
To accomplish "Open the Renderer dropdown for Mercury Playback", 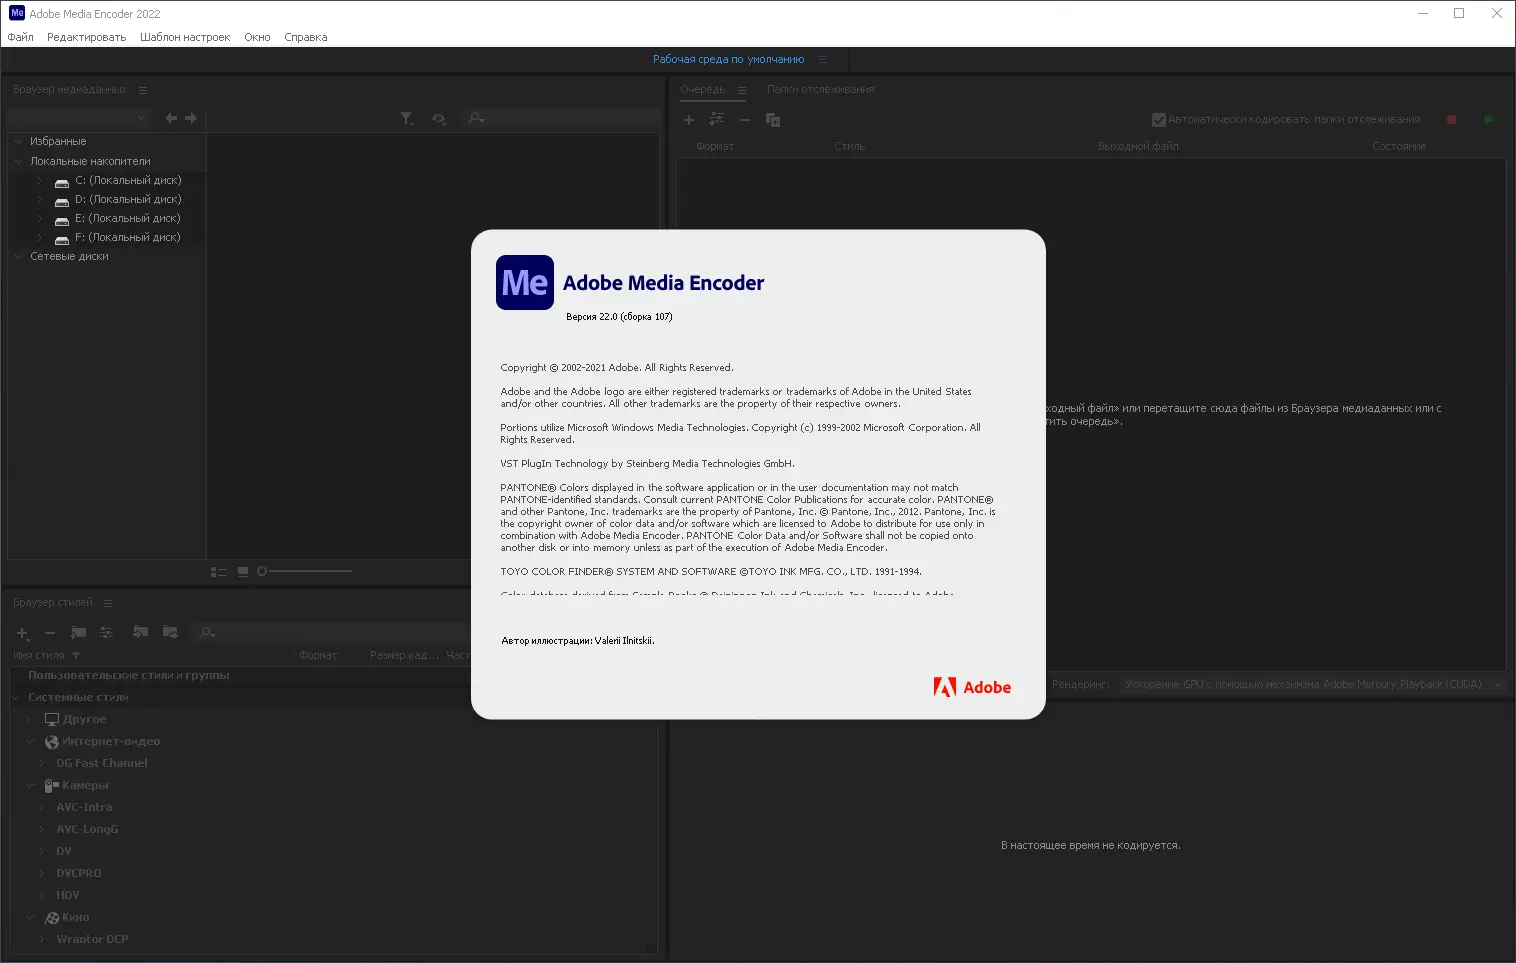I will [x=1497, y=684].
